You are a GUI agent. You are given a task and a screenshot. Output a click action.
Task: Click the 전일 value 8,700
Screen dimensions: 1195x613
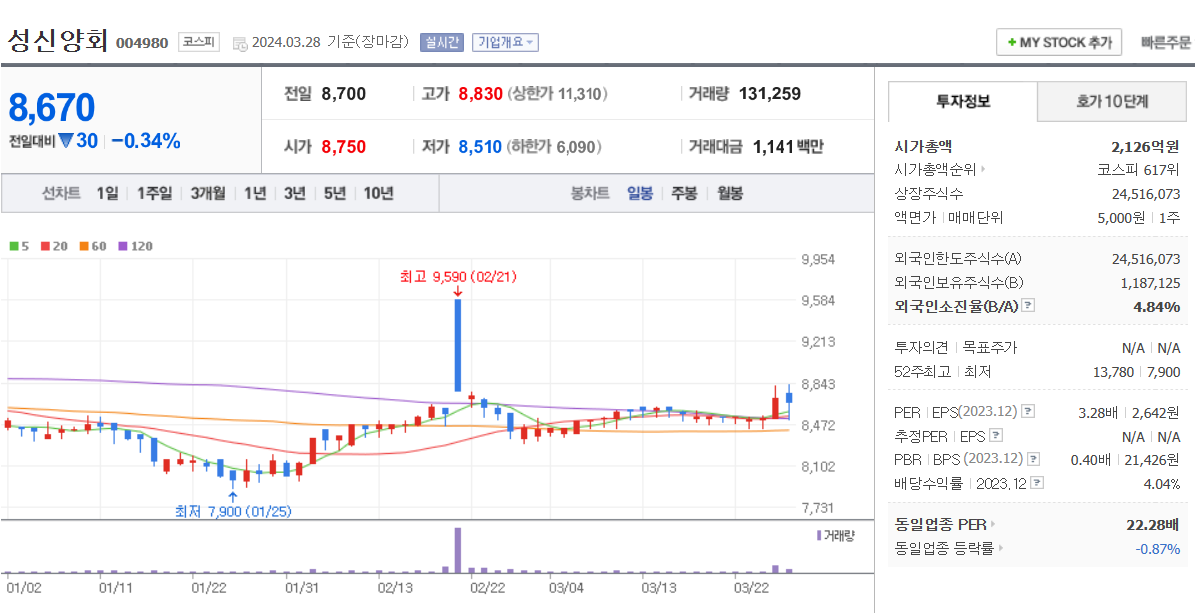click(344, 94)
